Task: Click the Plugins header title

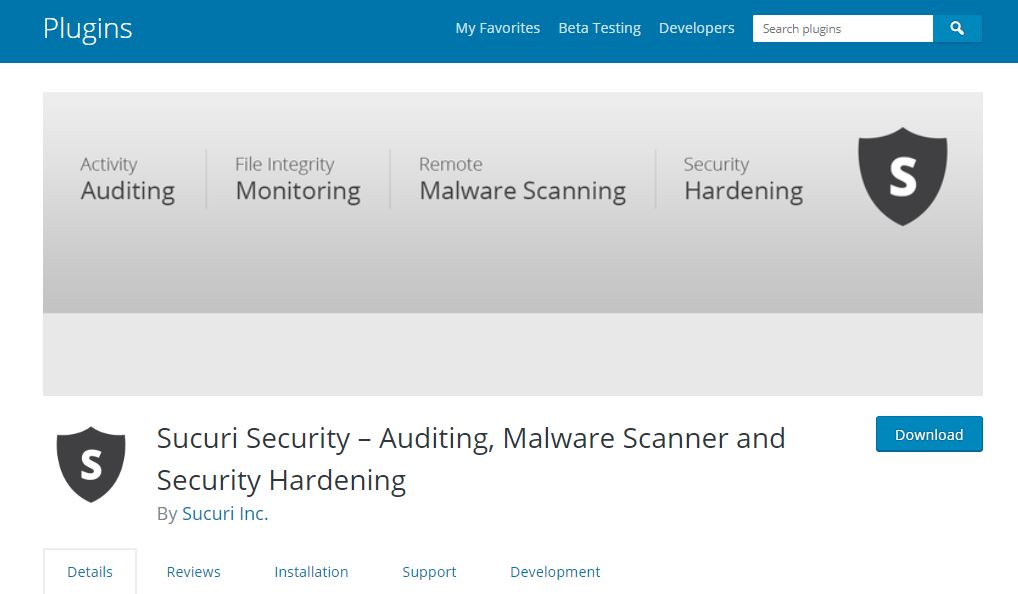Action: pyautogui.click(x=88, y=29)
